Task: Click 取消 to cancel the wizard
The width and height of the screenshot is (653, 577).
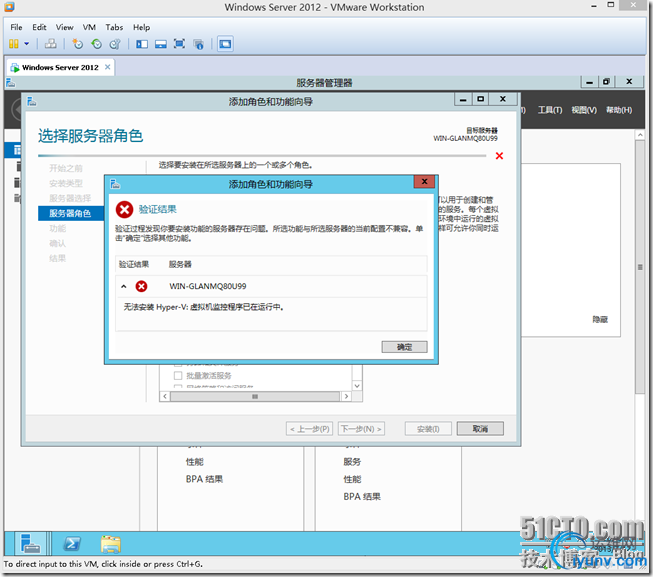Action: pyautogui.click(x=480, y=429)
